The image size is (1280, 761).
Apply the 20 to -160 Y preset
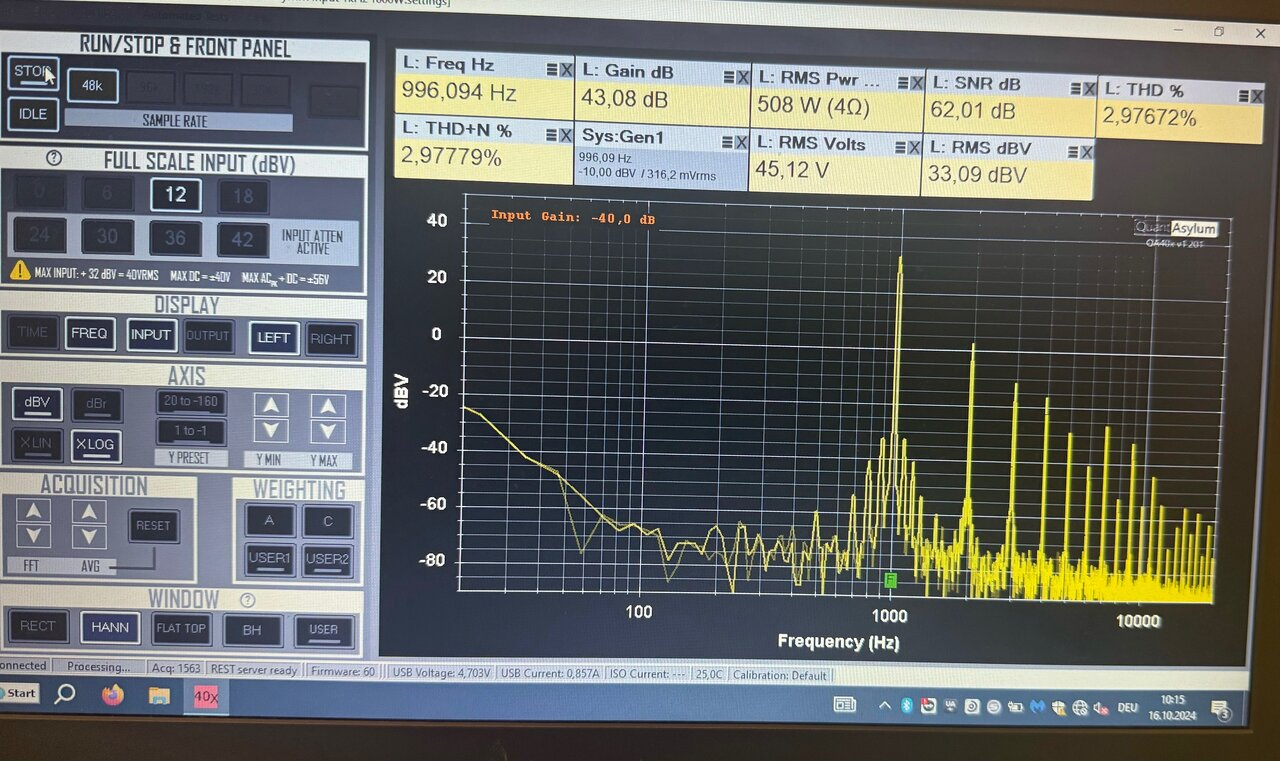pyautogui.click(x=191, y=403)
